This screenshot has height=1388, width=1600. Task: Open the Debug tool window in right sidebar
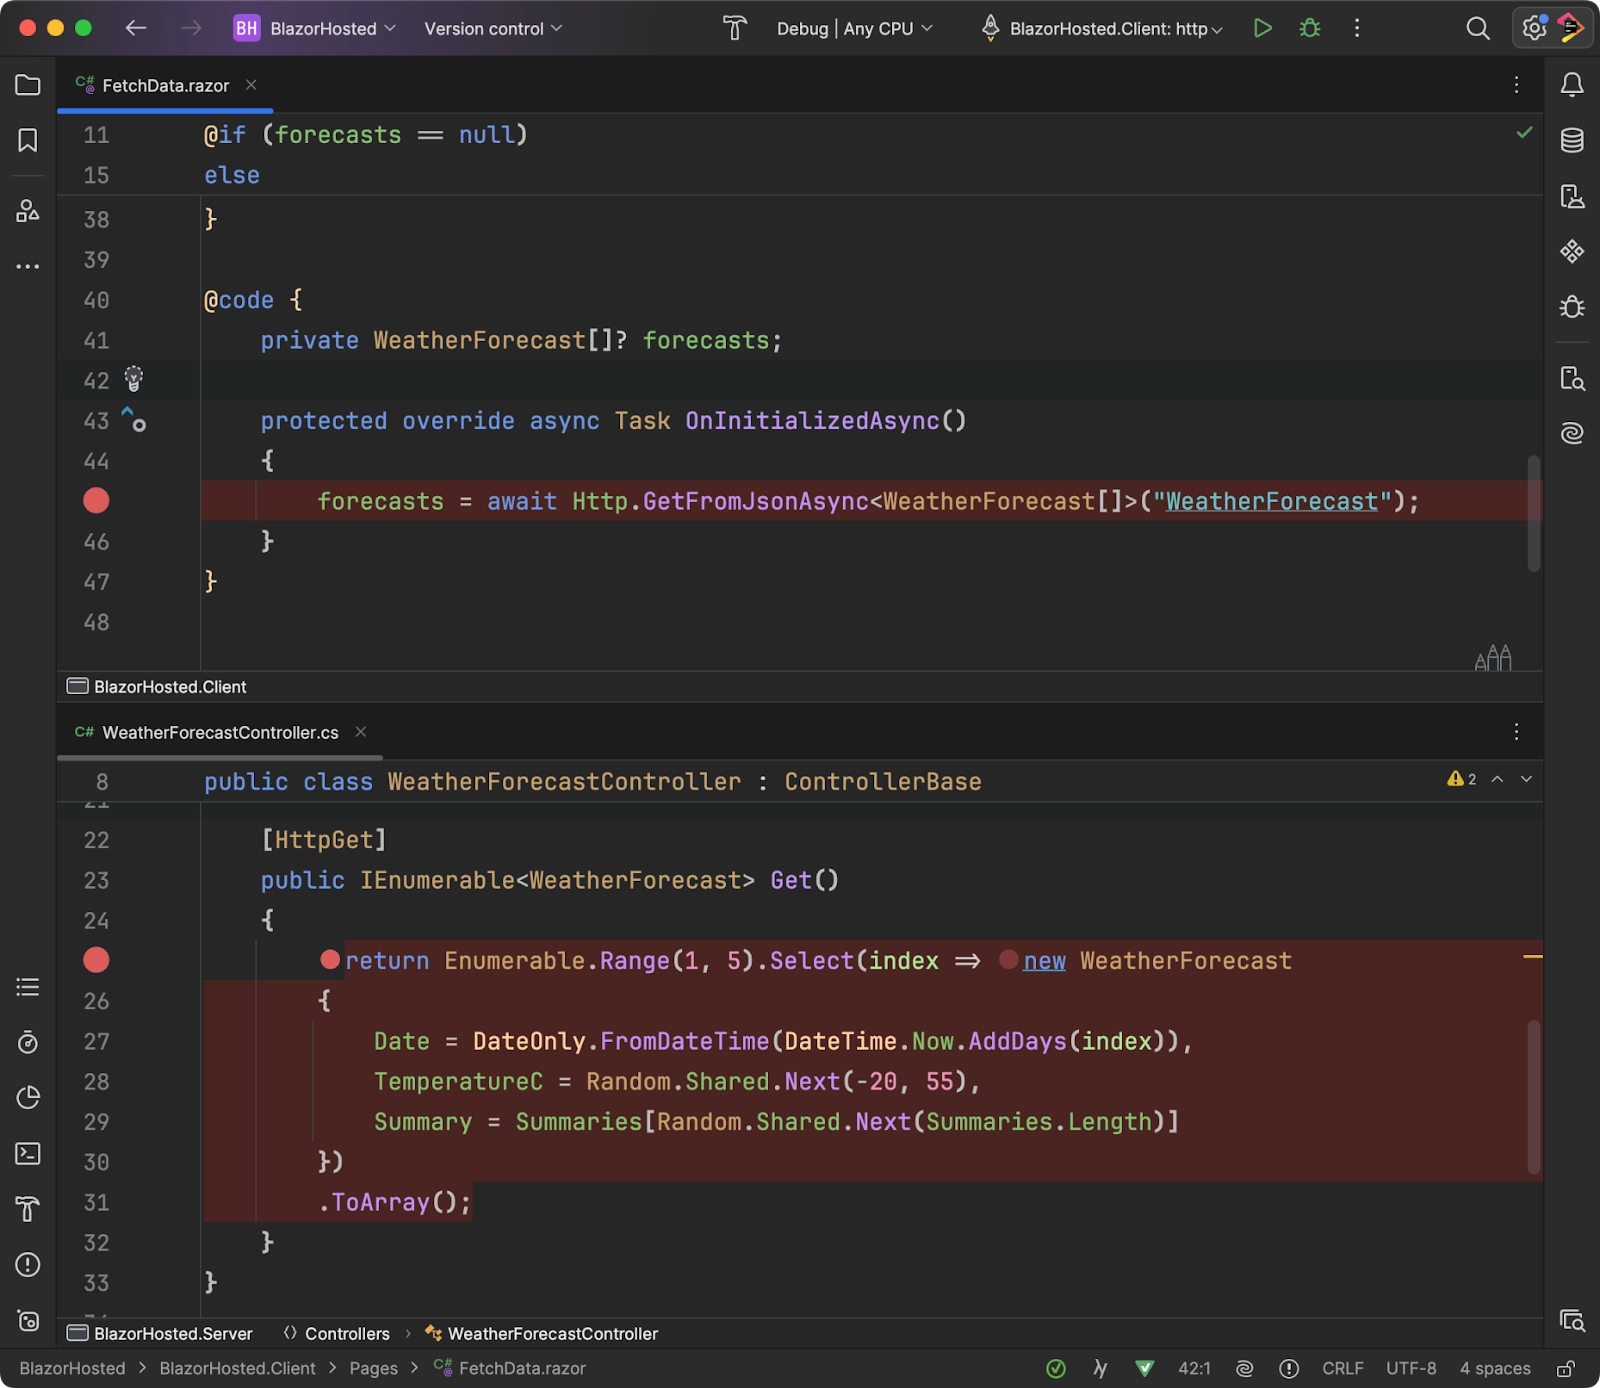(1572, 306)
